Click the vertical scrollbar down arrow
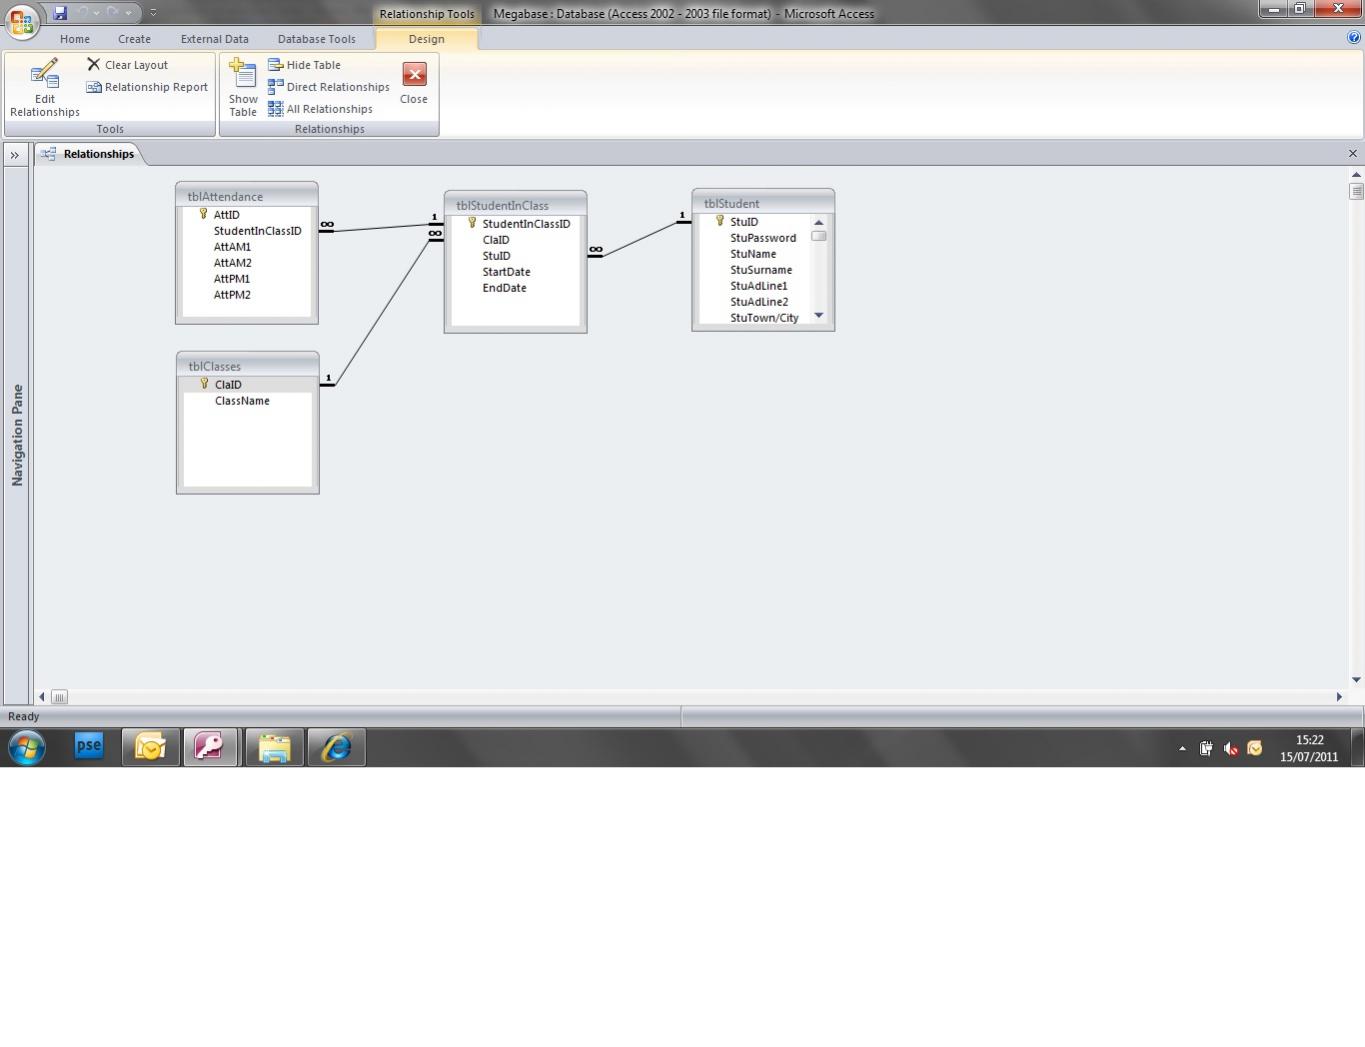This screenshot has width=1365, height=1047. pyautogui.click(x=1356, y=680)
